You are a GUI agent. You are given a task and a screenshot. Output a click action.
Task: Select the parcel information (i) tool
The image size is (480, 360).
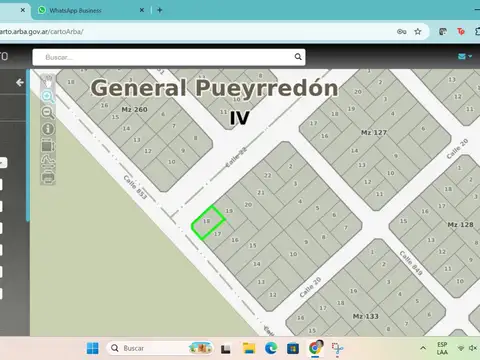point(48,129)
